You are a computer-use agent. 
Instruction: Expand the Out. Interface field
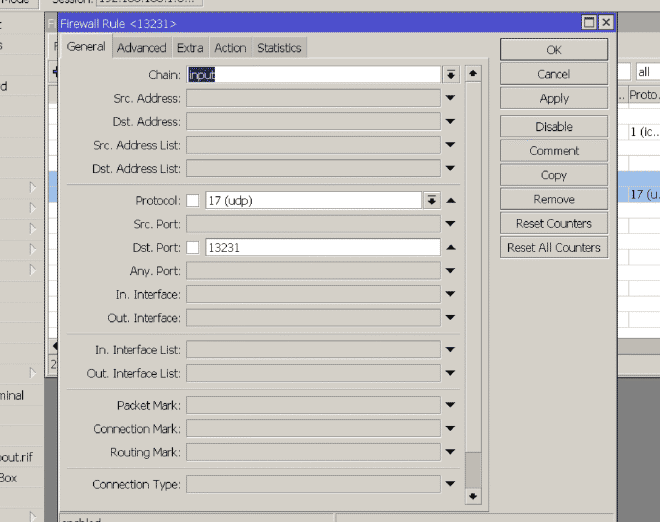(450, 317)
